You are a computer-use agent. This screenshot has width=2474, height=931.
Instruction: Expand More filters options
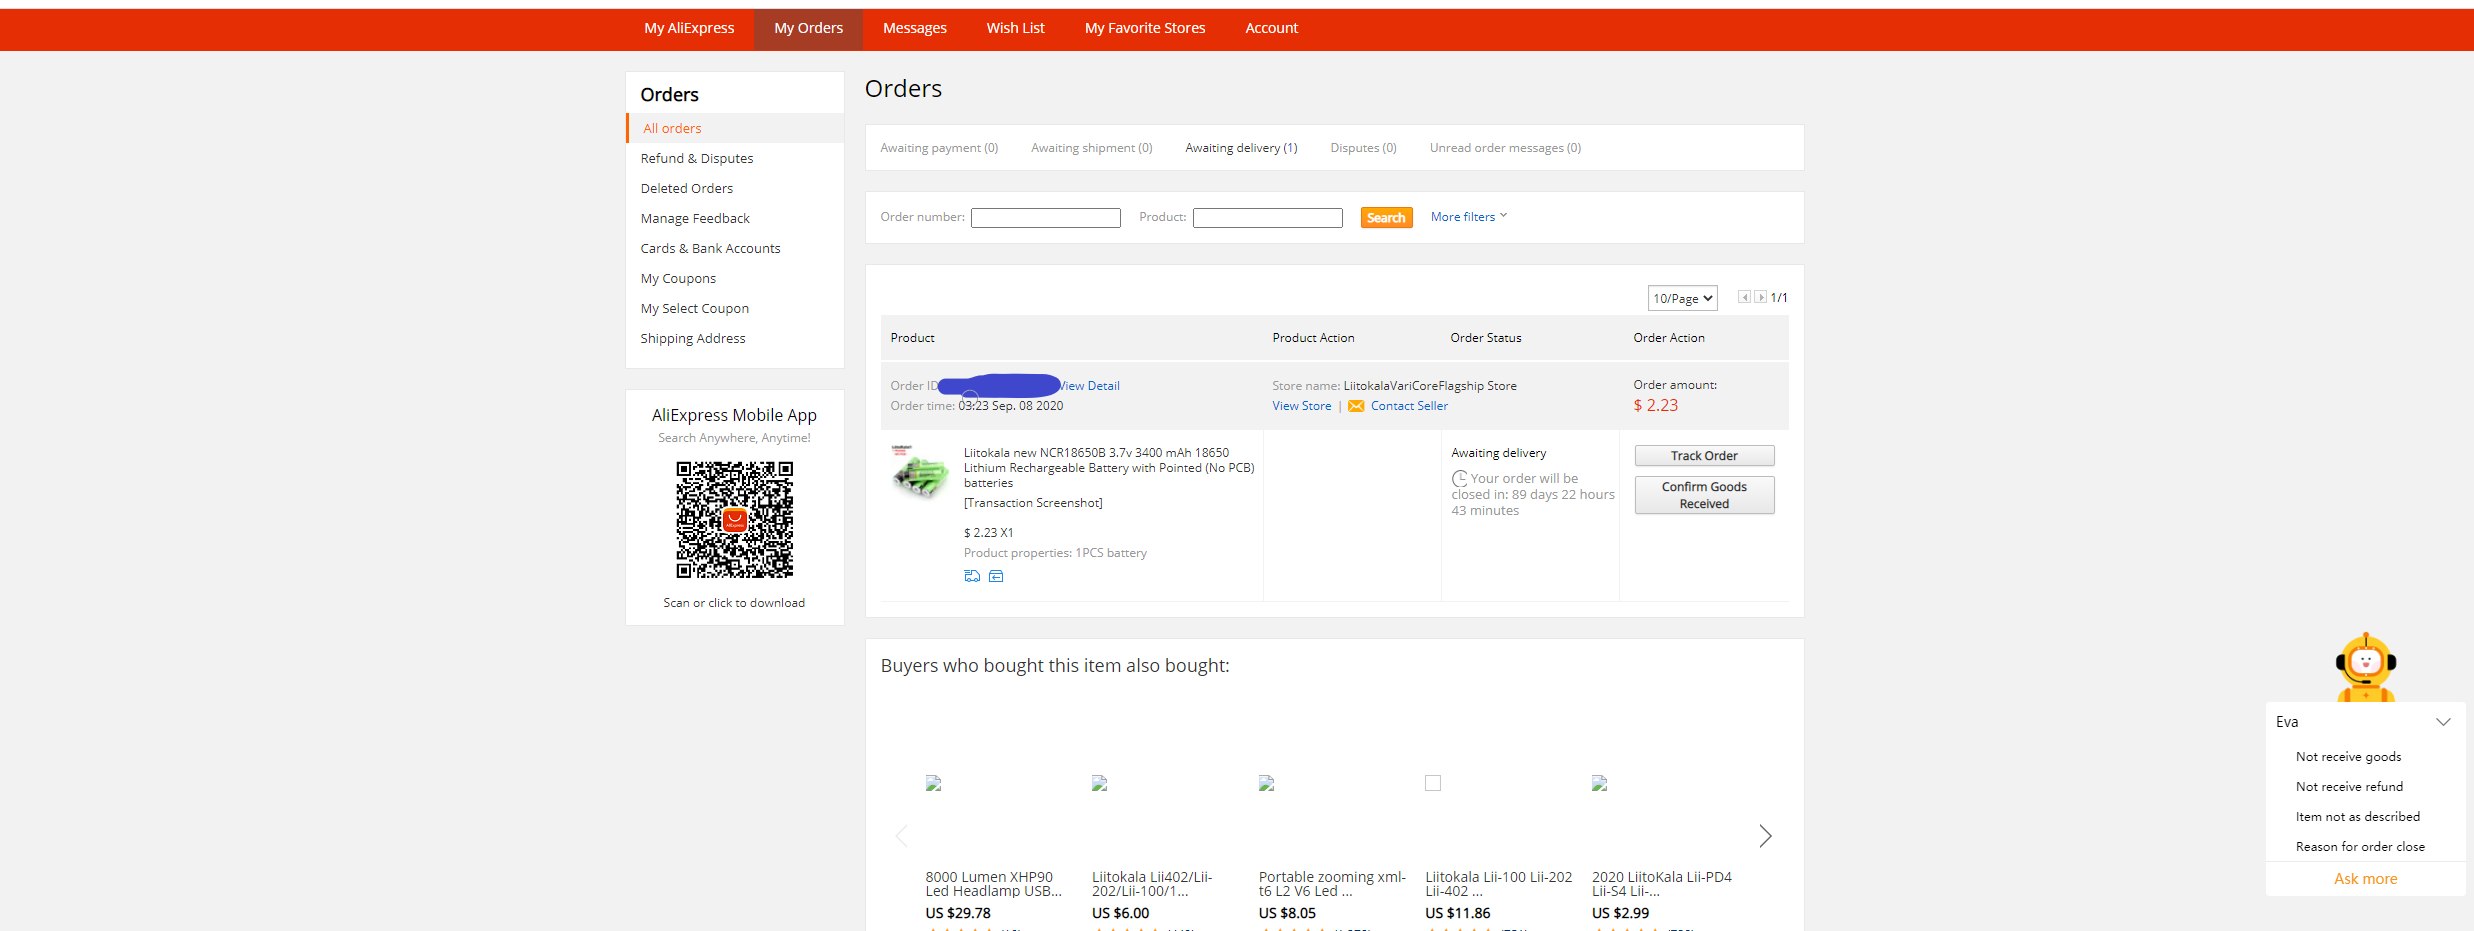[1468, 217]
